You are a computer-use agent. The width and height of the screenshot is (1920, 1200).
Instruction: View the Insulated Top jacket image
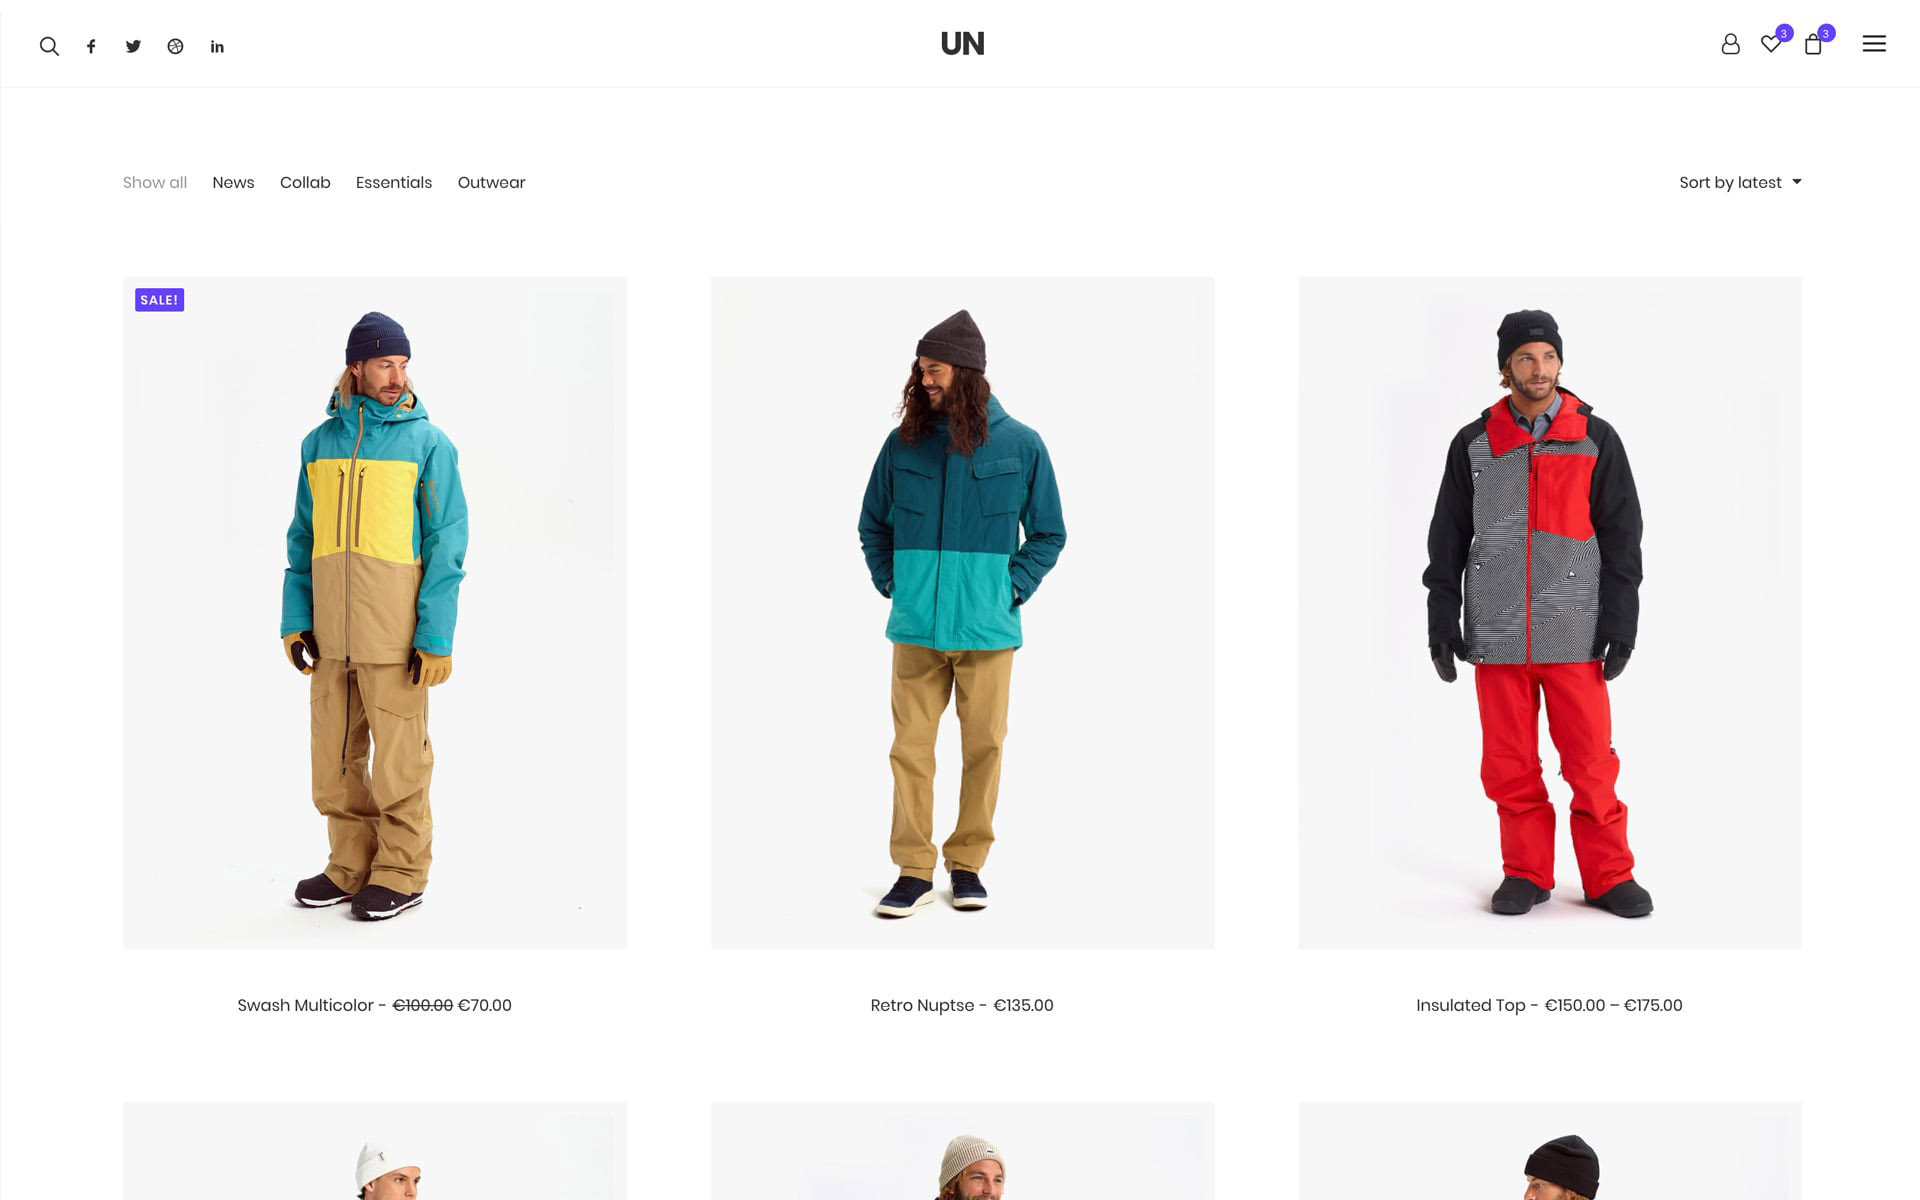(1550, 613)
